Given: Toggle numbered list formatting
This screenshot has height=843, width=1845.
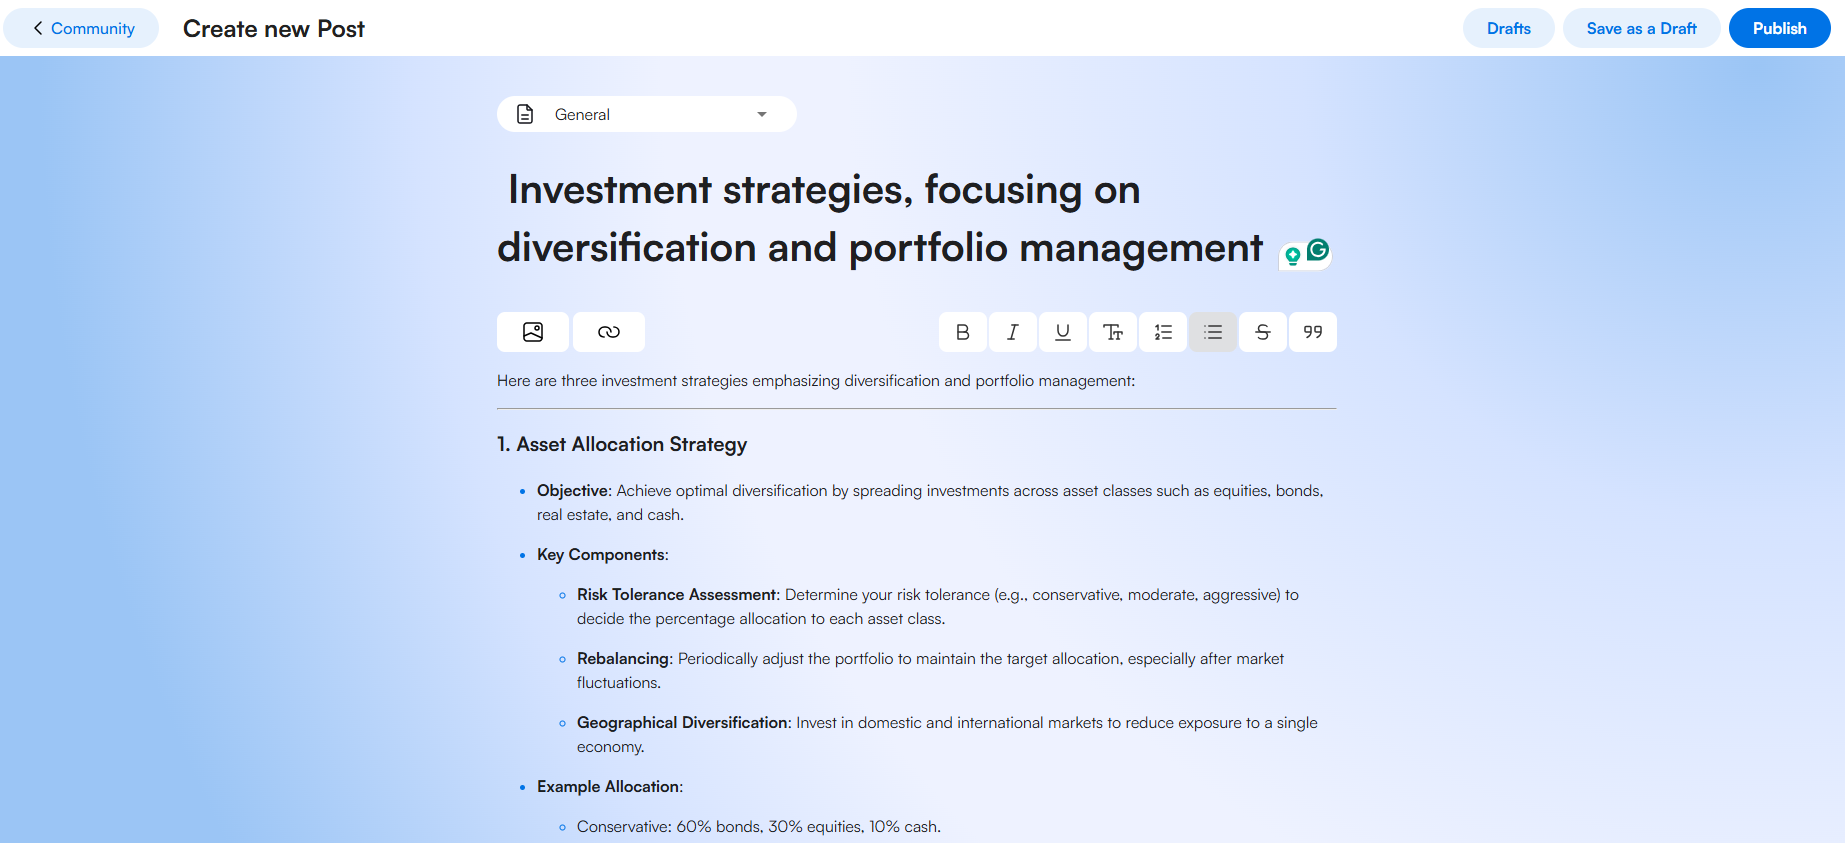Looking at the screenshot, I should (1163, 332).
